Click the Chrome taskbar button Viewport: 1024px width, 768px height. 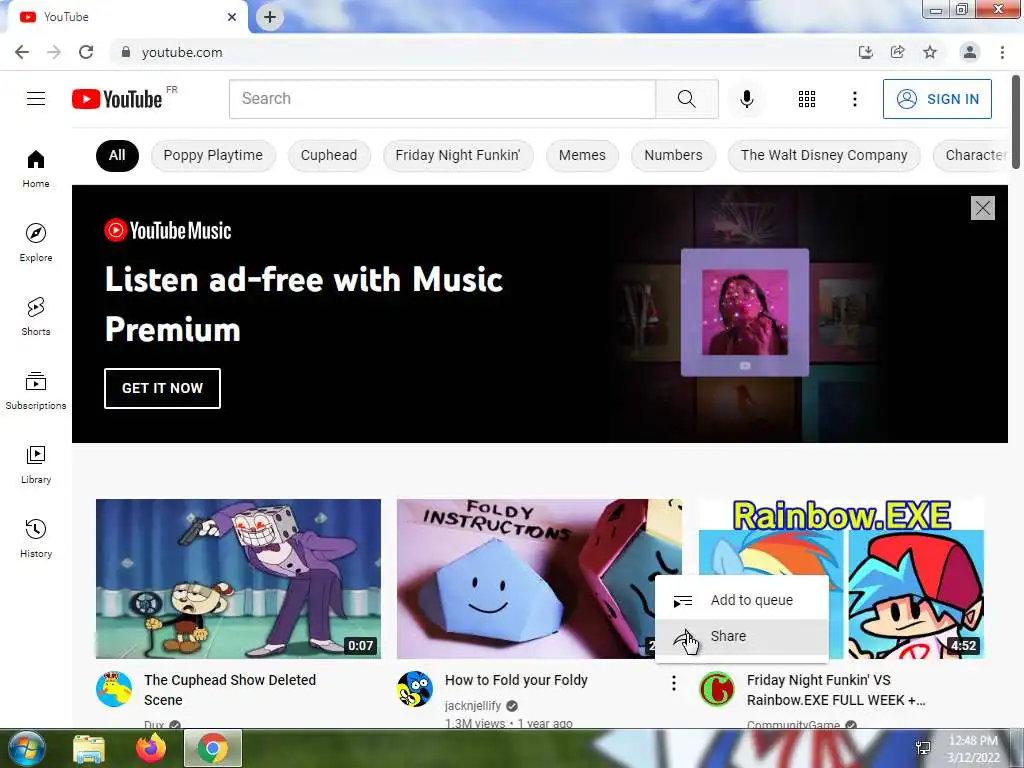[x=213, y=748]
